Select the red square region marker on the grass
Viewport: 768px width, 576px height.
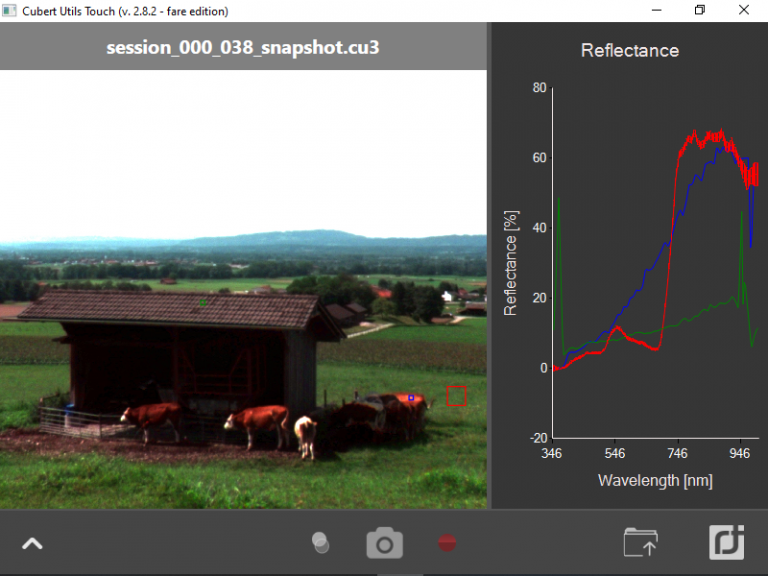(456, 396)
